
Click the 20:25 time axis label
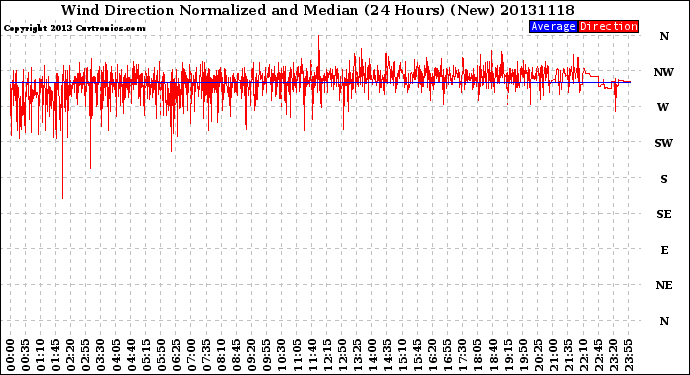(538, 355)
